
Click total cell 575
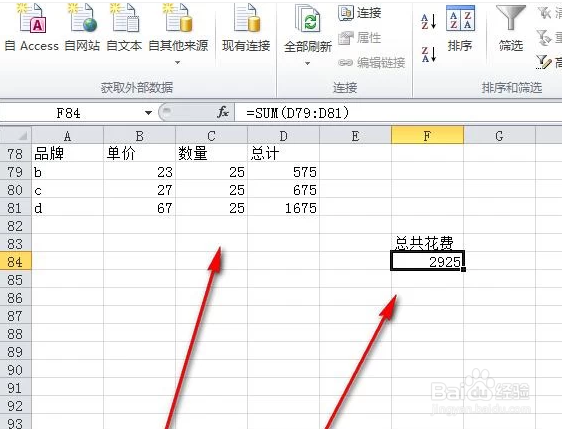click(284, 172)
